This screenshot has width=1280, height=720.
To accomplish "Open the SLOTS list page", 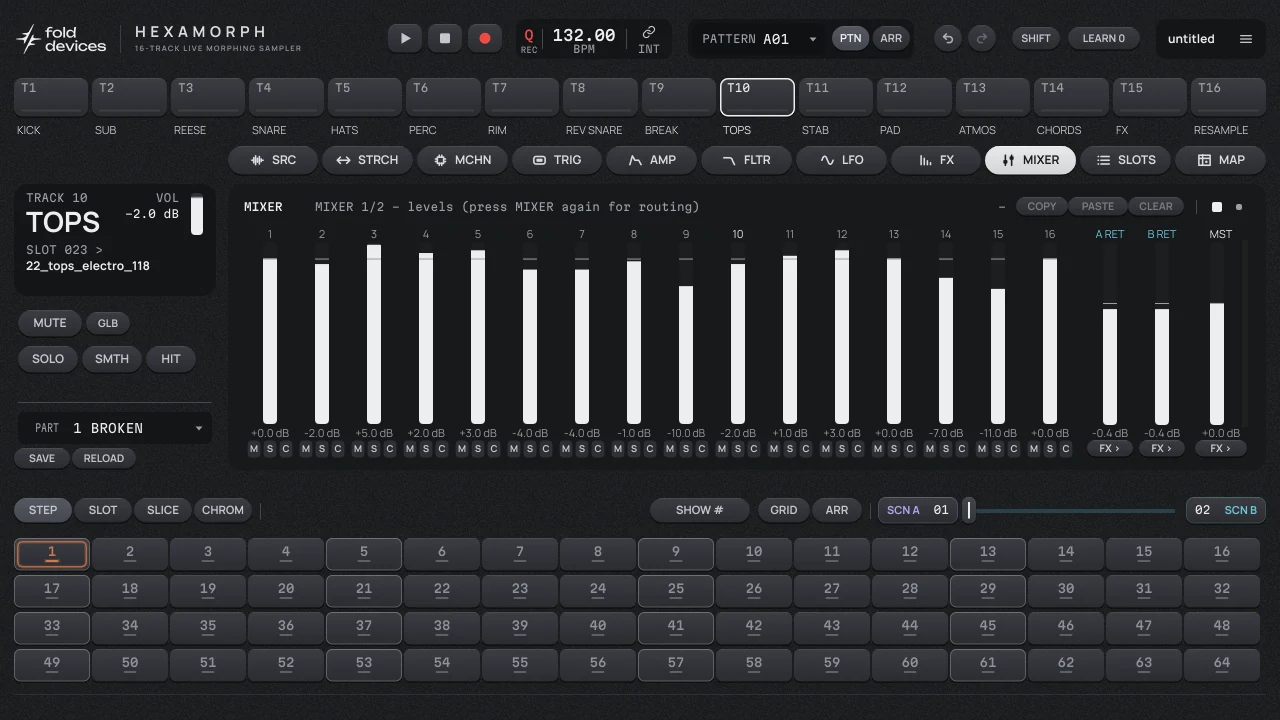I will pyautogui.click(x=1125, y=160).
